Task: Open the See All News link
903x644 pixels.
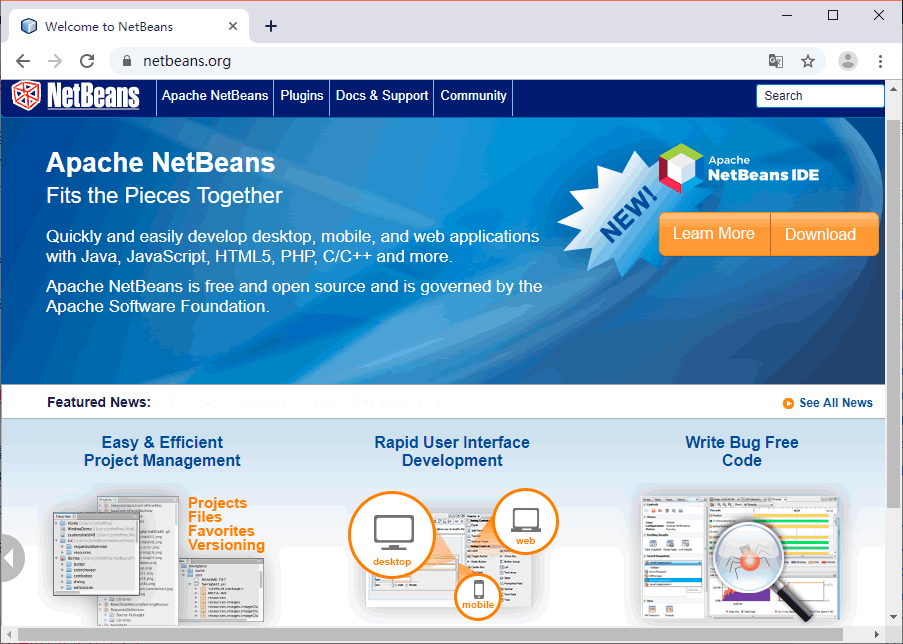Action: tap(836, 403)
